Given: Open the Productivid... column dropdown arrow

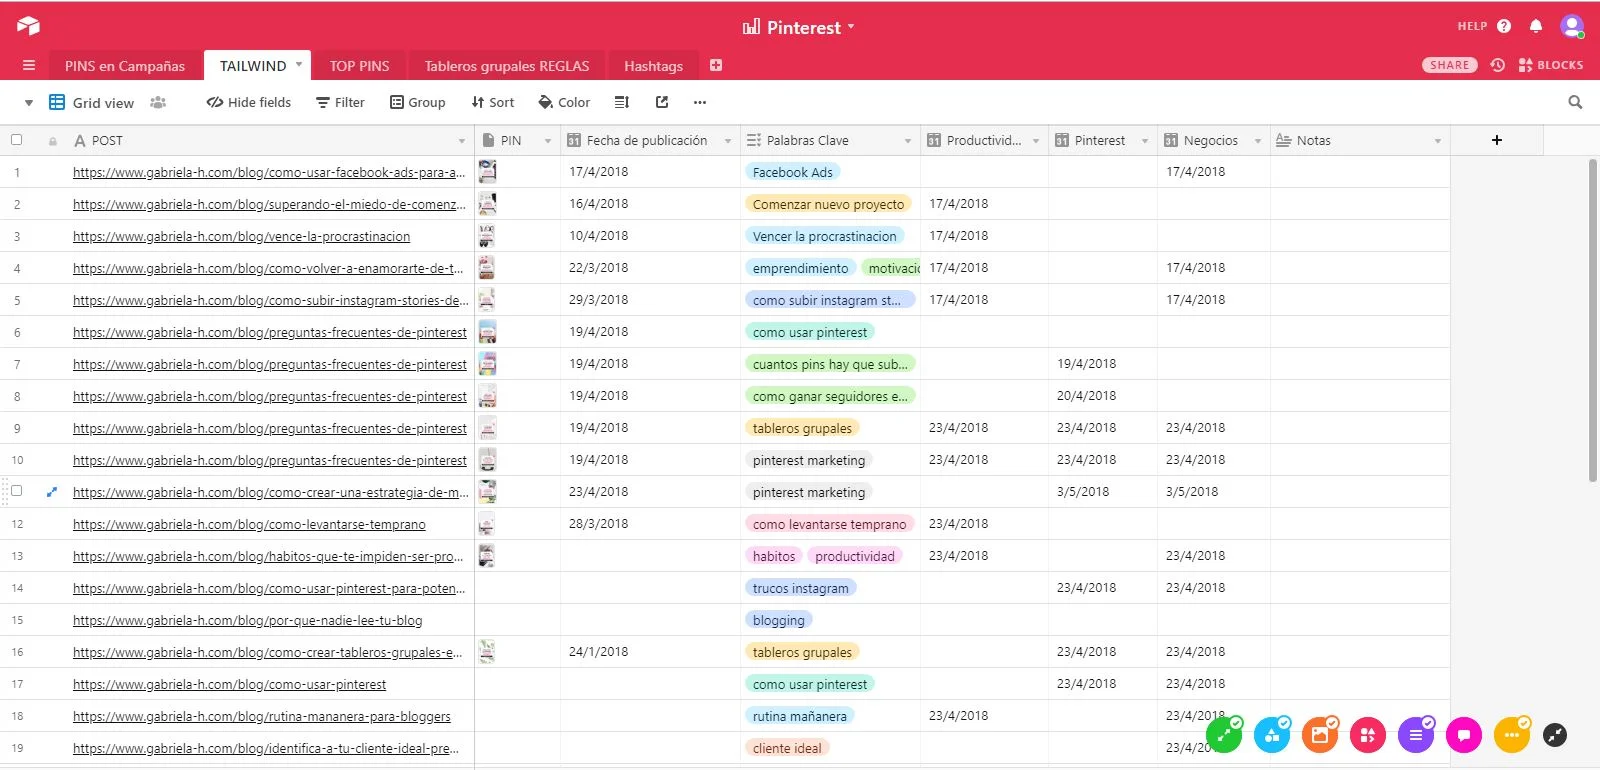Looking at the screenshot, I should click(x=1036, y=141).
